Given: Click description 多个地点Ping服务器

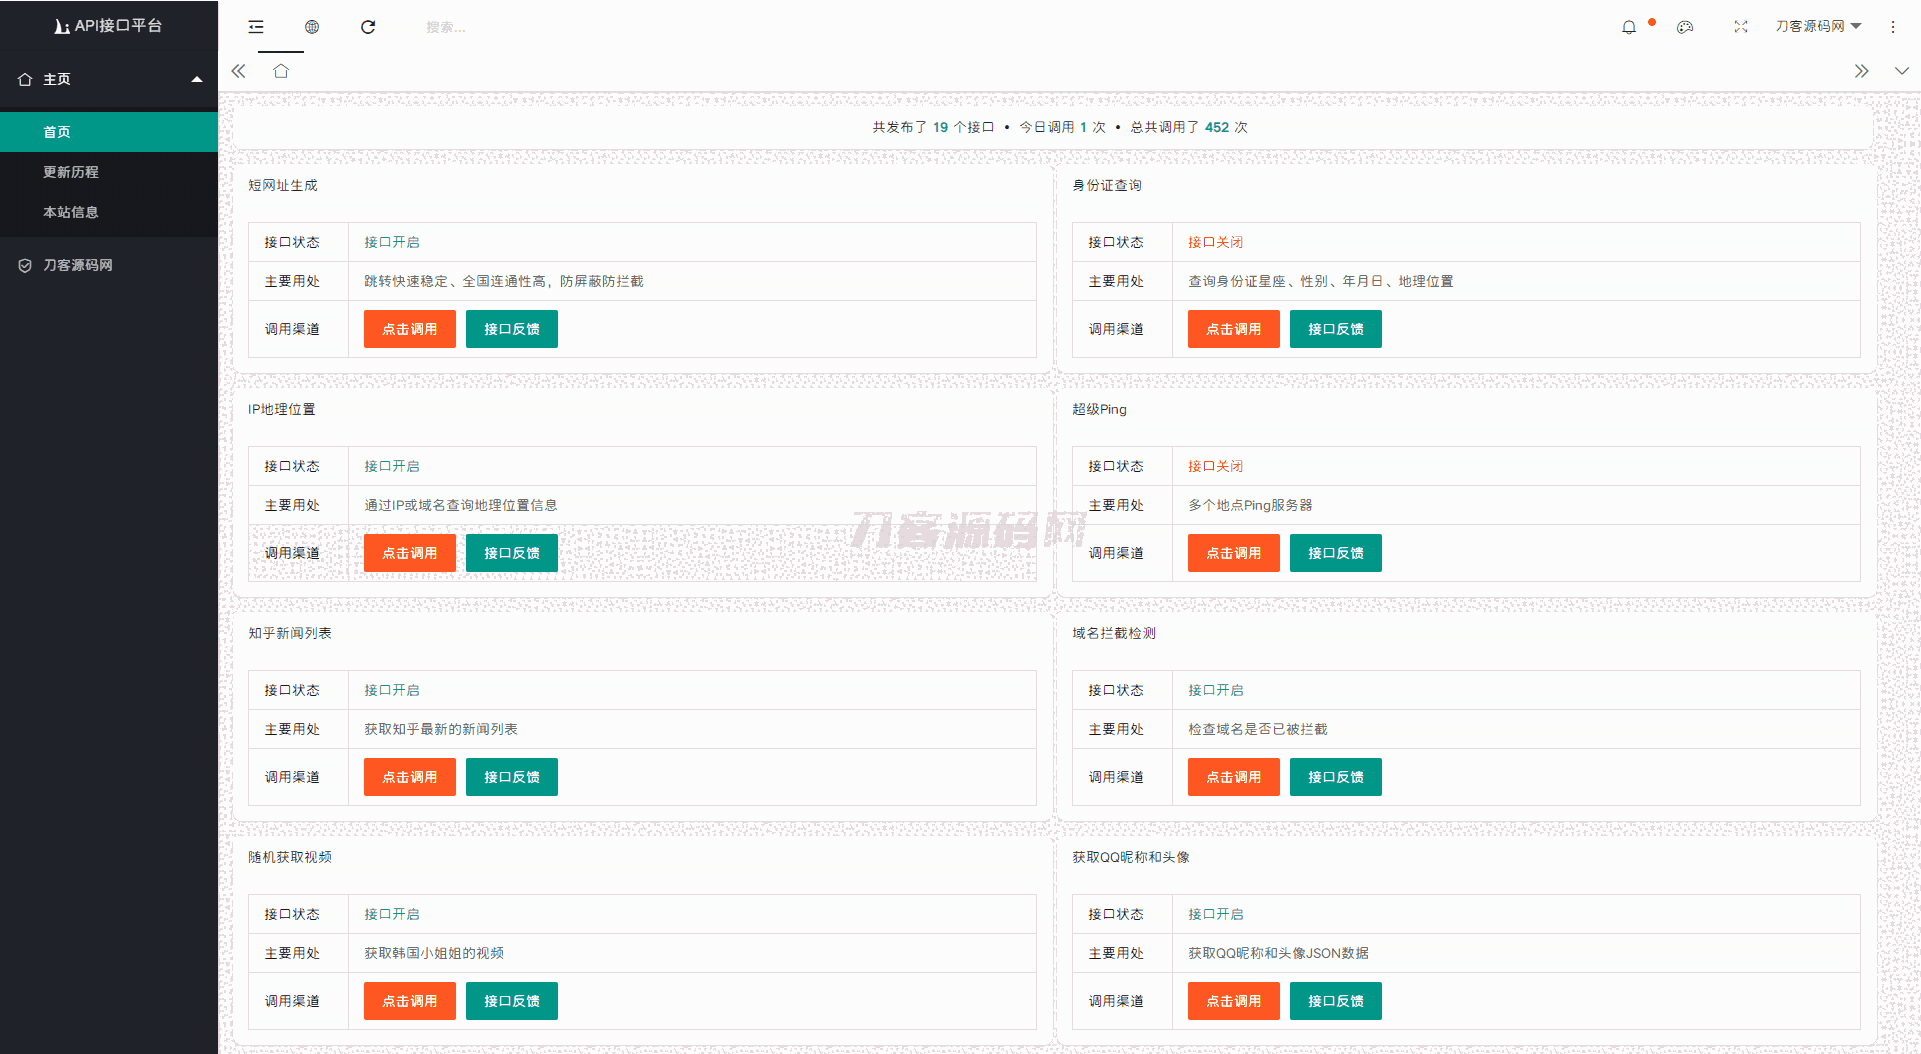Looking at the screenshot, I should (1250, 505).
